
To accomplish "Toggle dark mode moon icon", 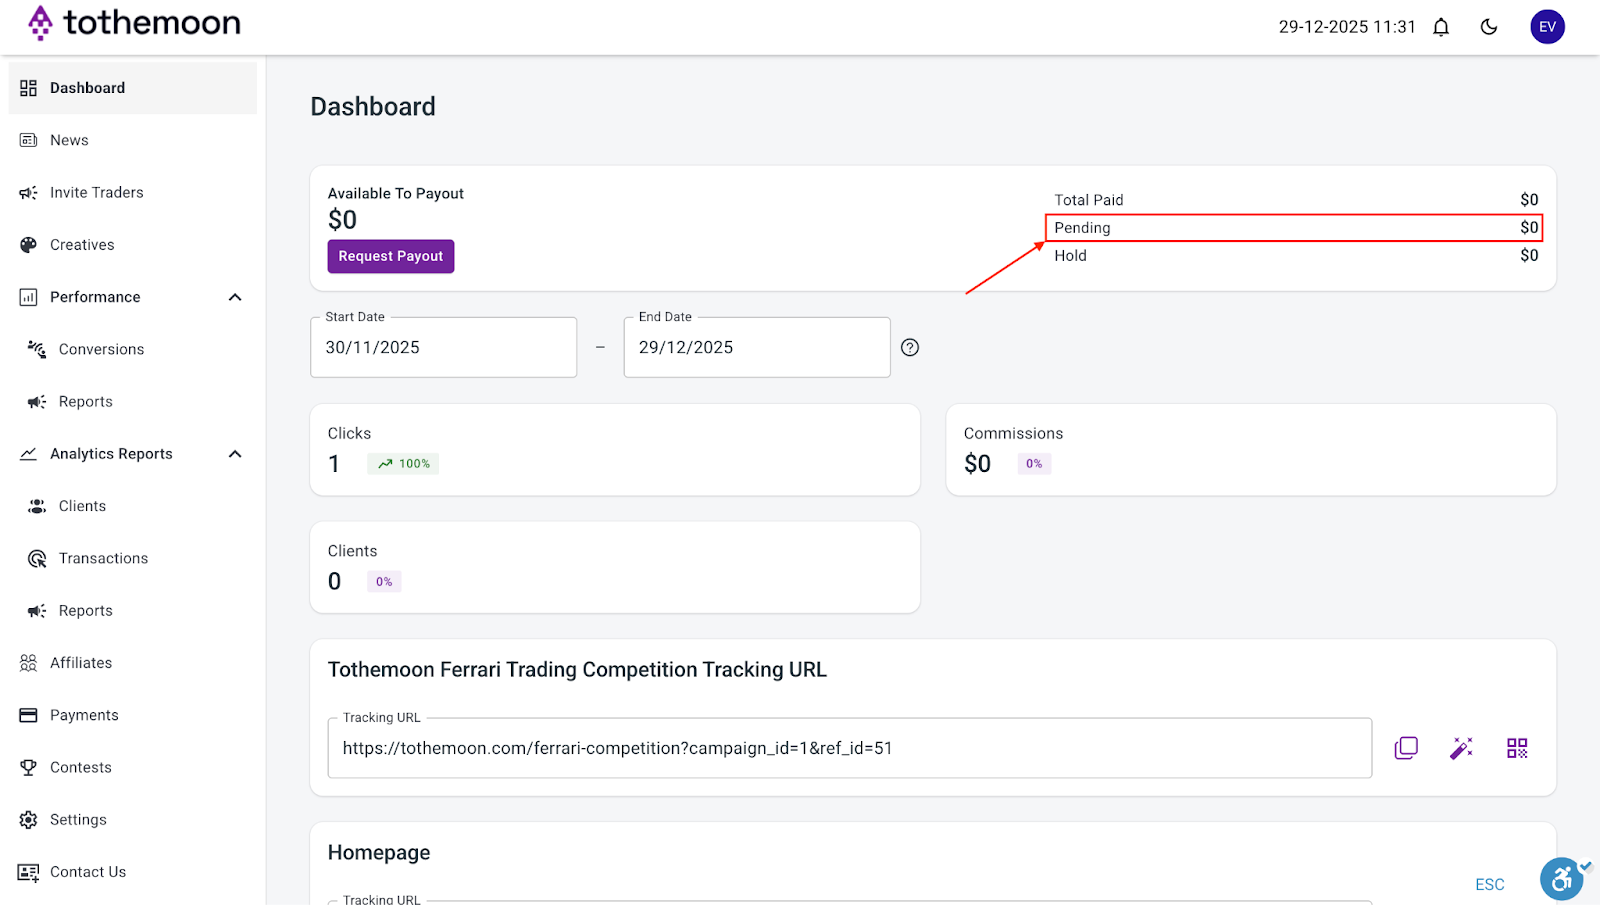I will tap(1489, 27).
